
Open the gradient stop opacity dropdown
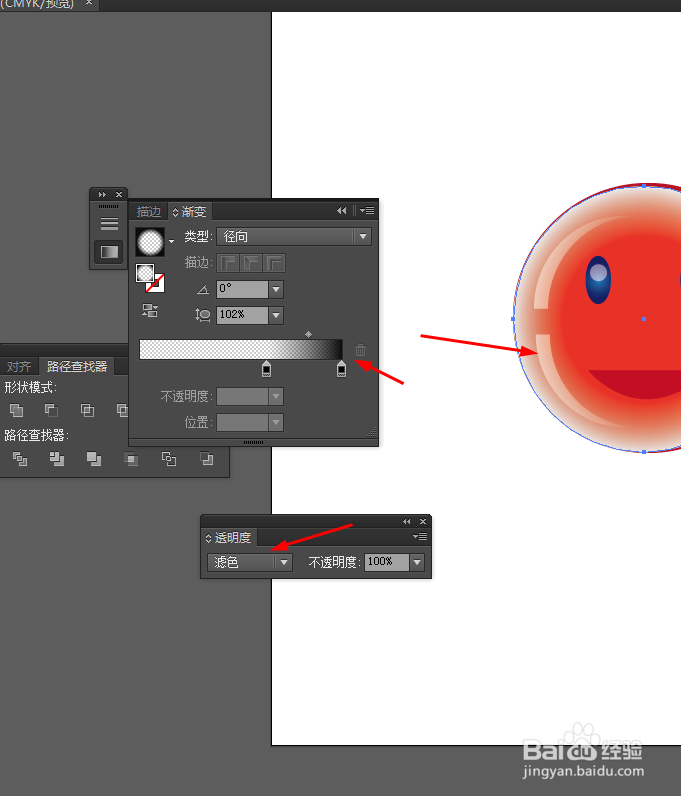pyautogui.click(x=276, y=396)
